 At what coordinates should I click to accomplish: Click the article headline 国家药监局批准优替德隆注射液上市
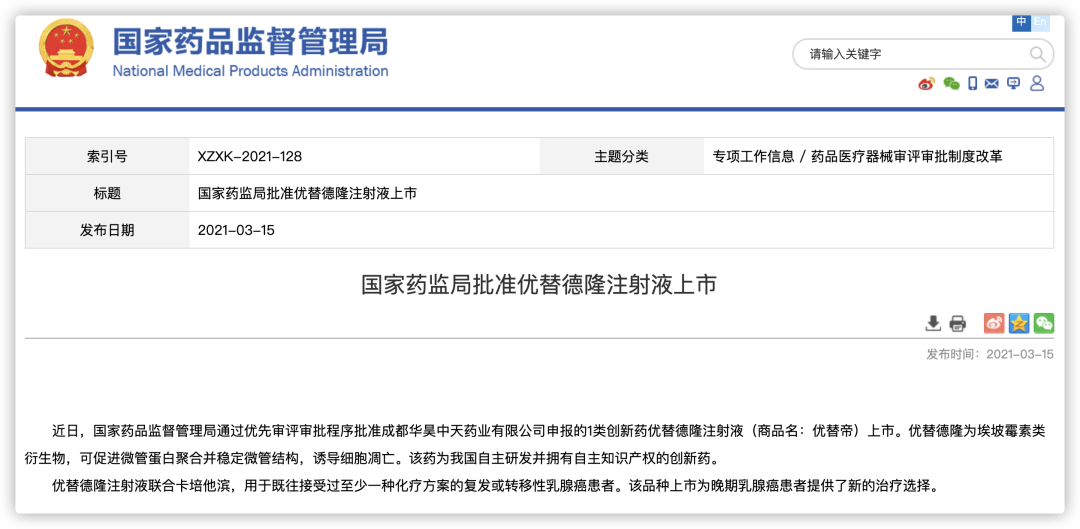click(x=539, y=284)
